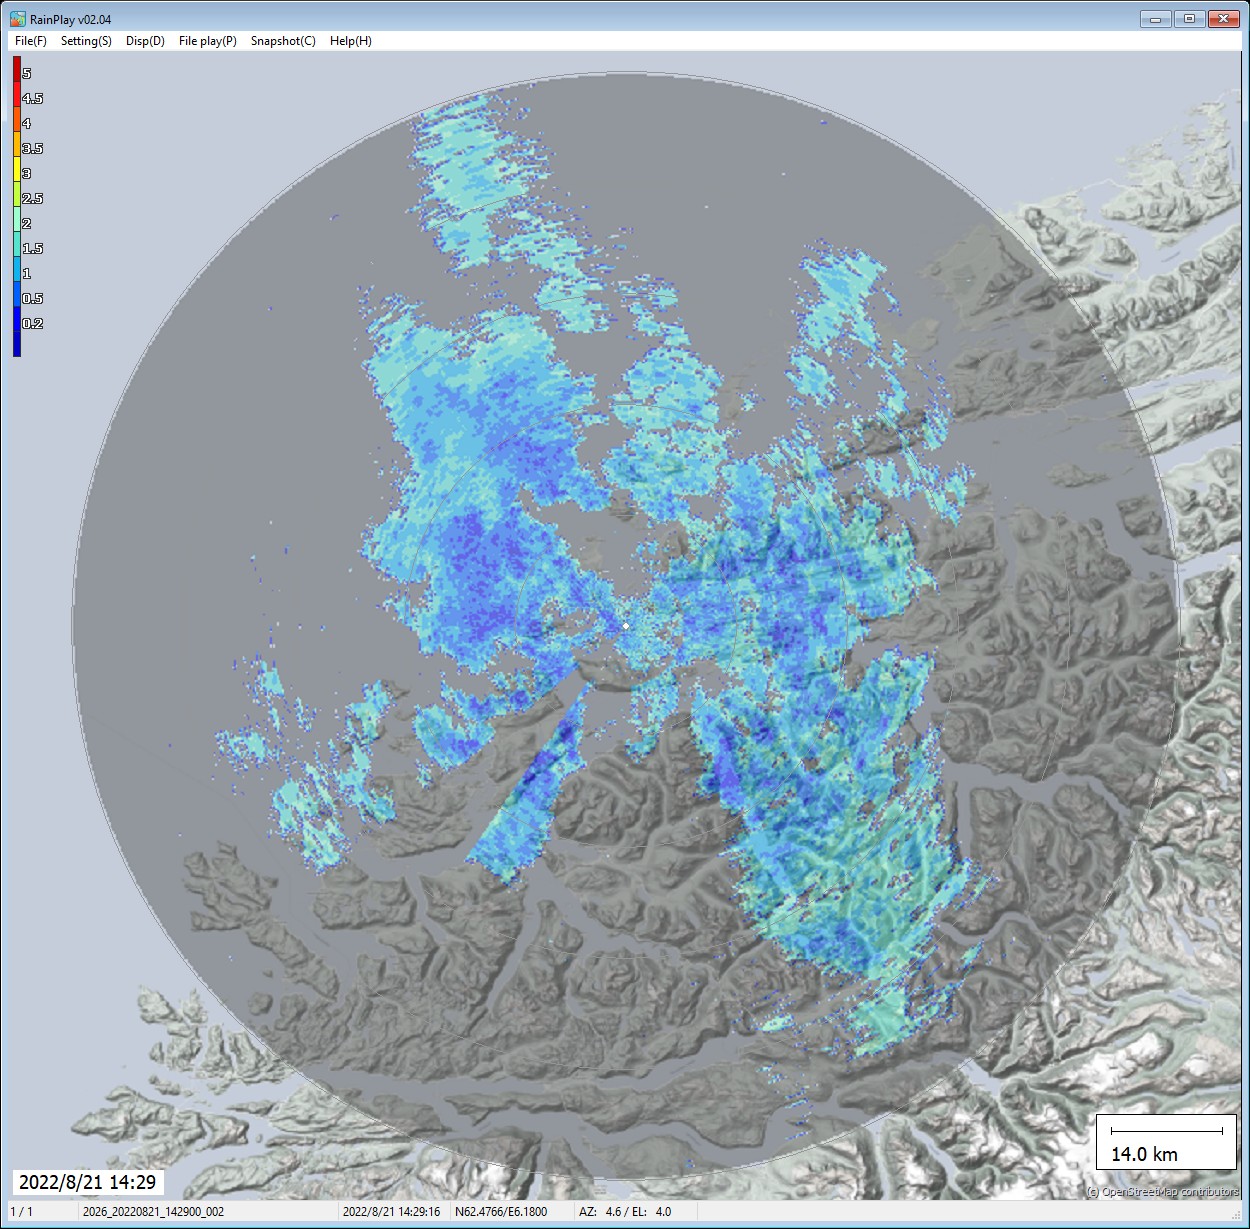Click the N62.4766/E6.1800 coordinate field
The image size is (1250, 1229).
tap(500, 1211)
